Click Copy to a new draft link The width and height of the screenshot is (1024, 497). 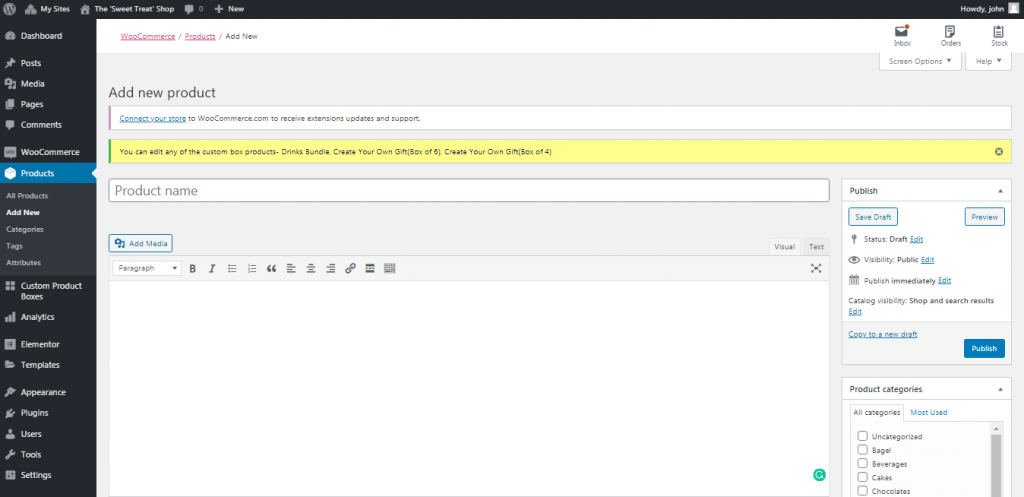(882, 334)
